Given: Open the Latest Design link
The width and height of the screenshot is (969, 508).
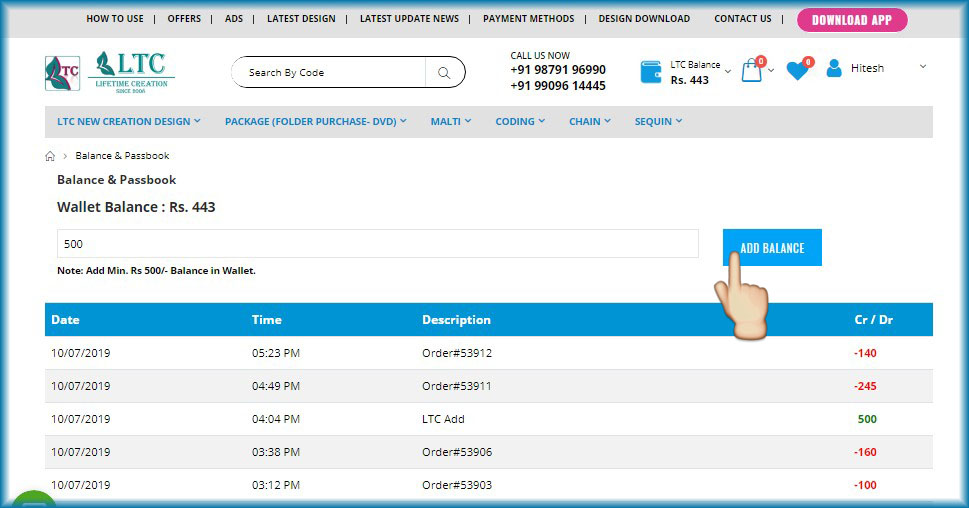Looking at the screenshot, I should tap(301, 19).
